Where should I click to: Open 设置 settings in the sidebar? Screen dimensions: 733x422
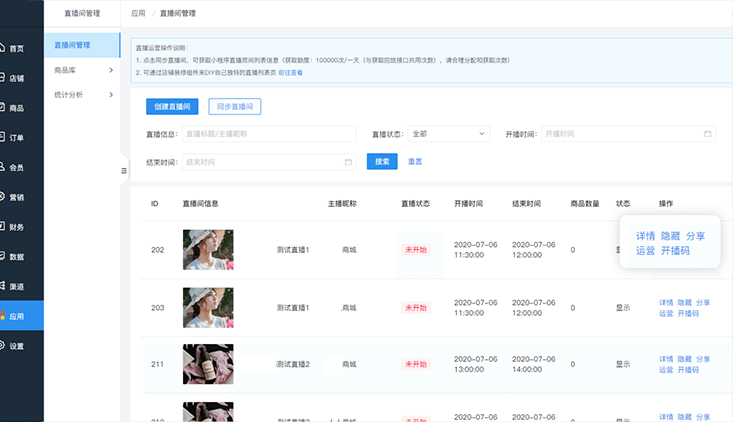(x=15, y=346)
